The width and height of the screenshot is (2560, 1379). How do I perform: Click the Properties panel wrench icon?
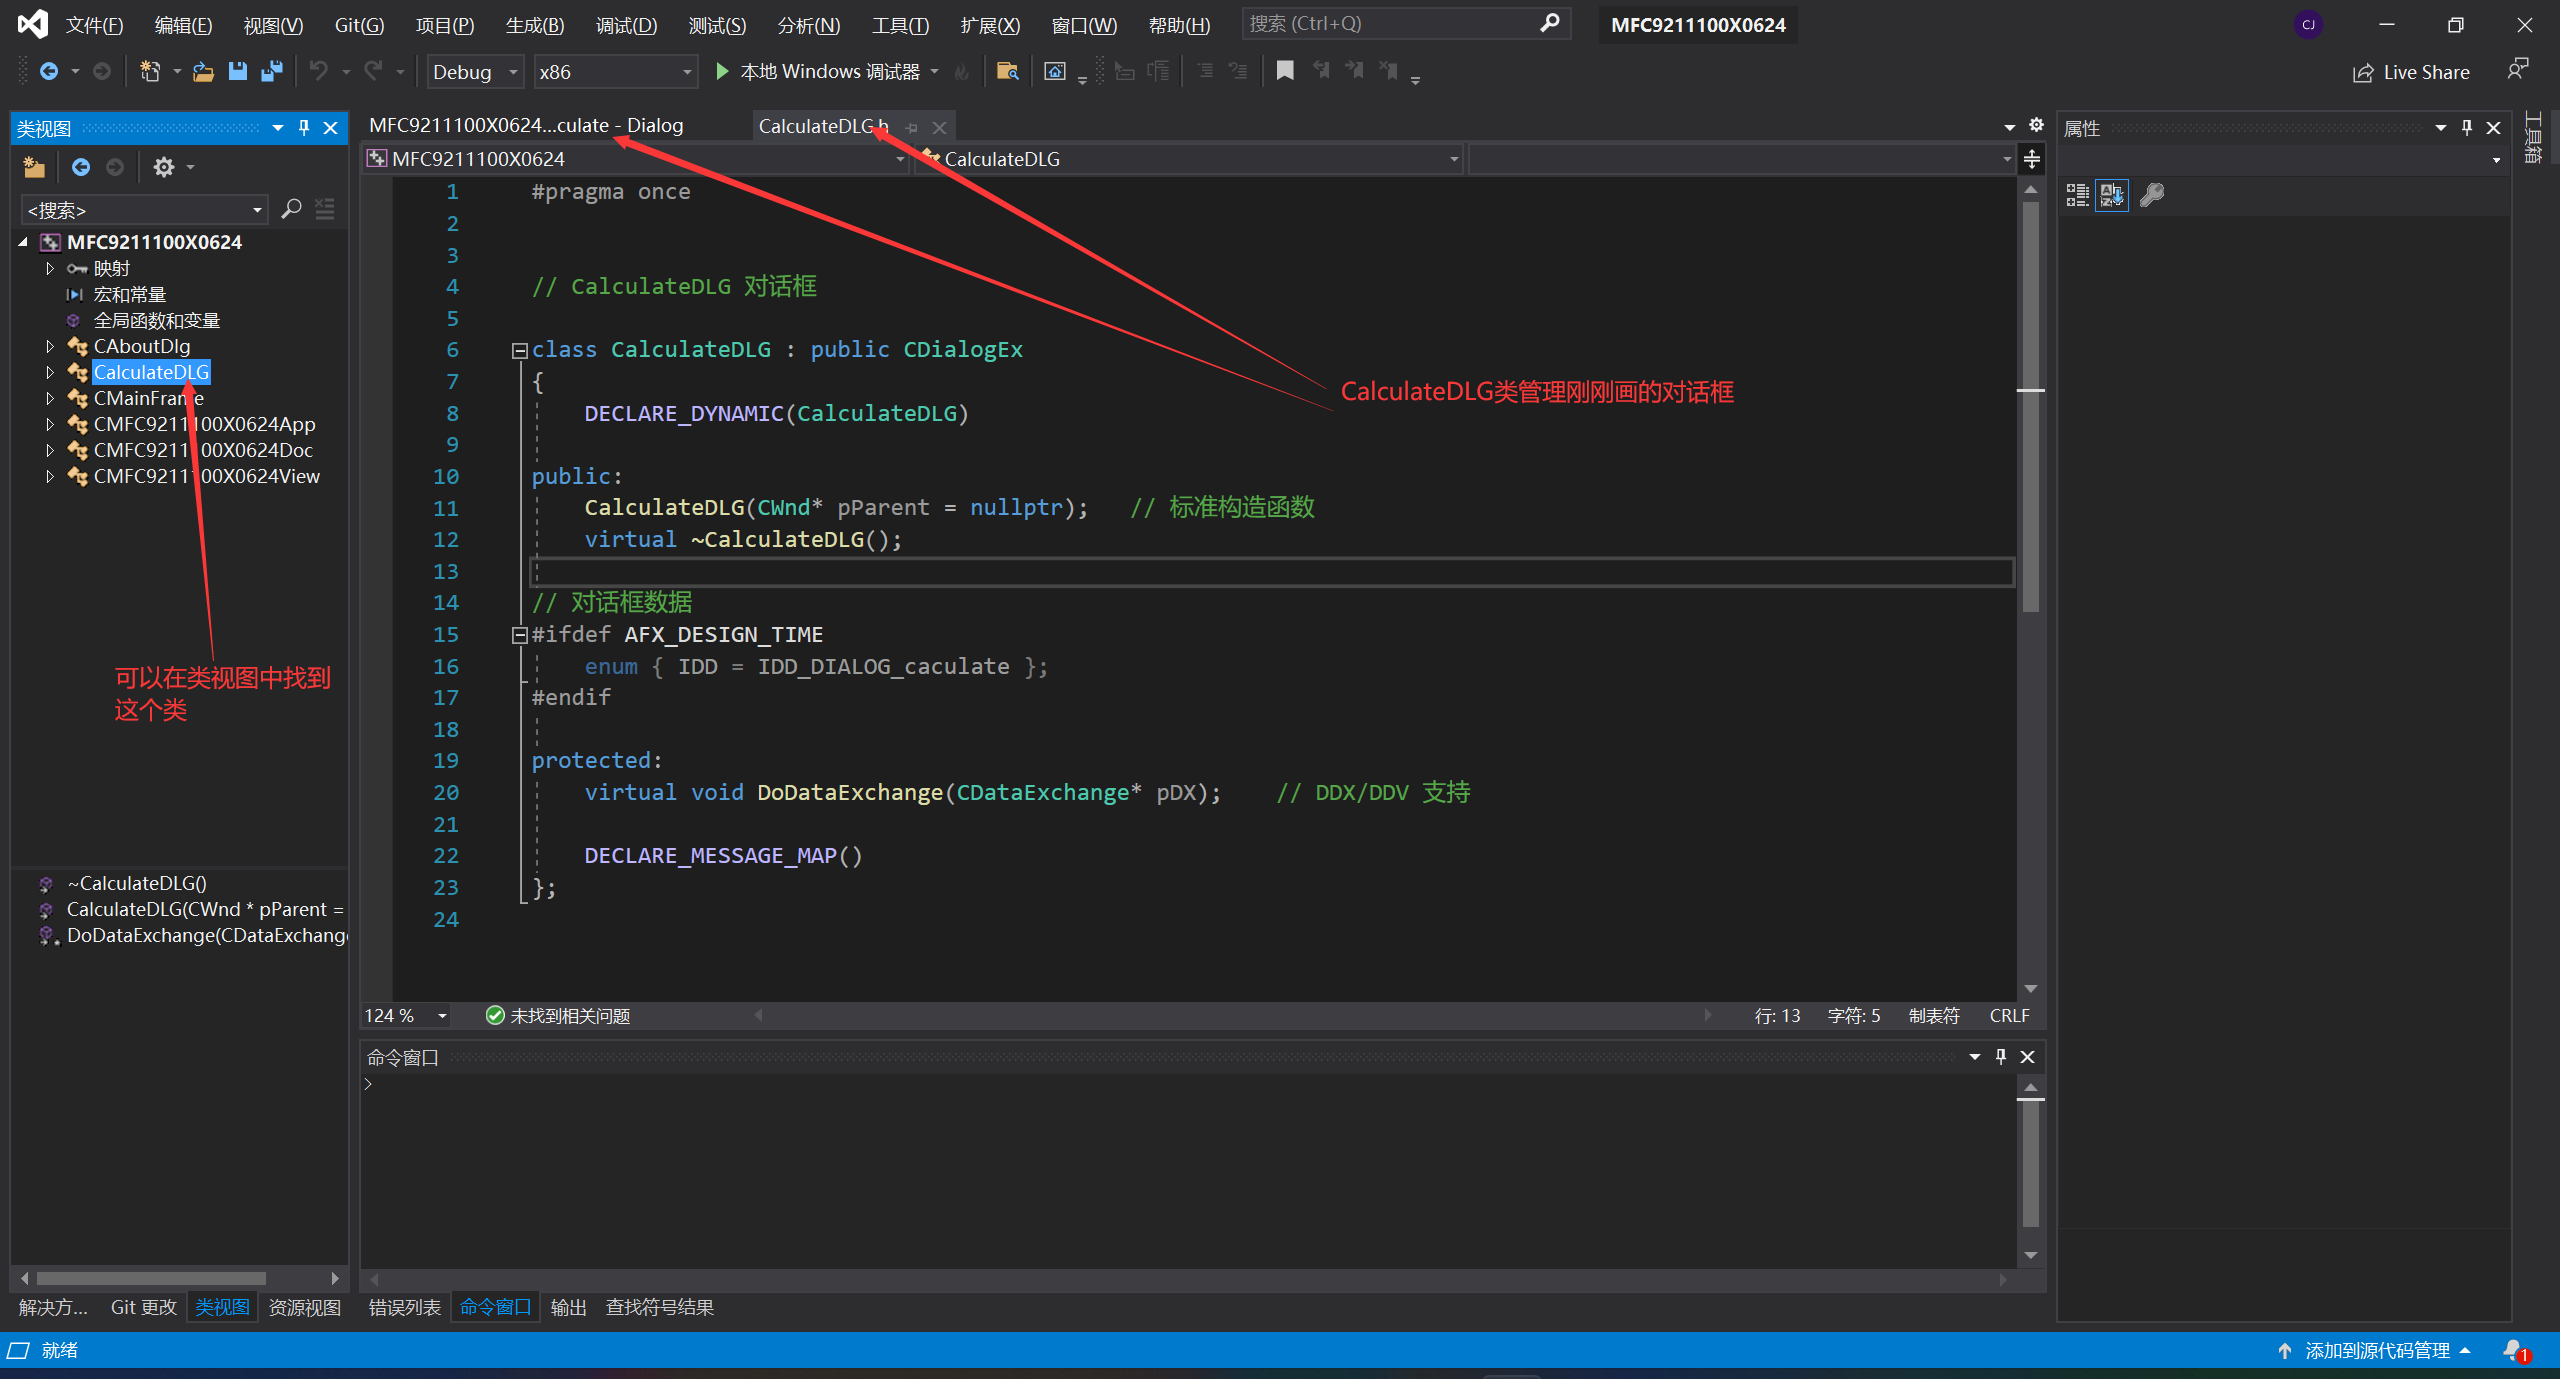point(2152,194)
